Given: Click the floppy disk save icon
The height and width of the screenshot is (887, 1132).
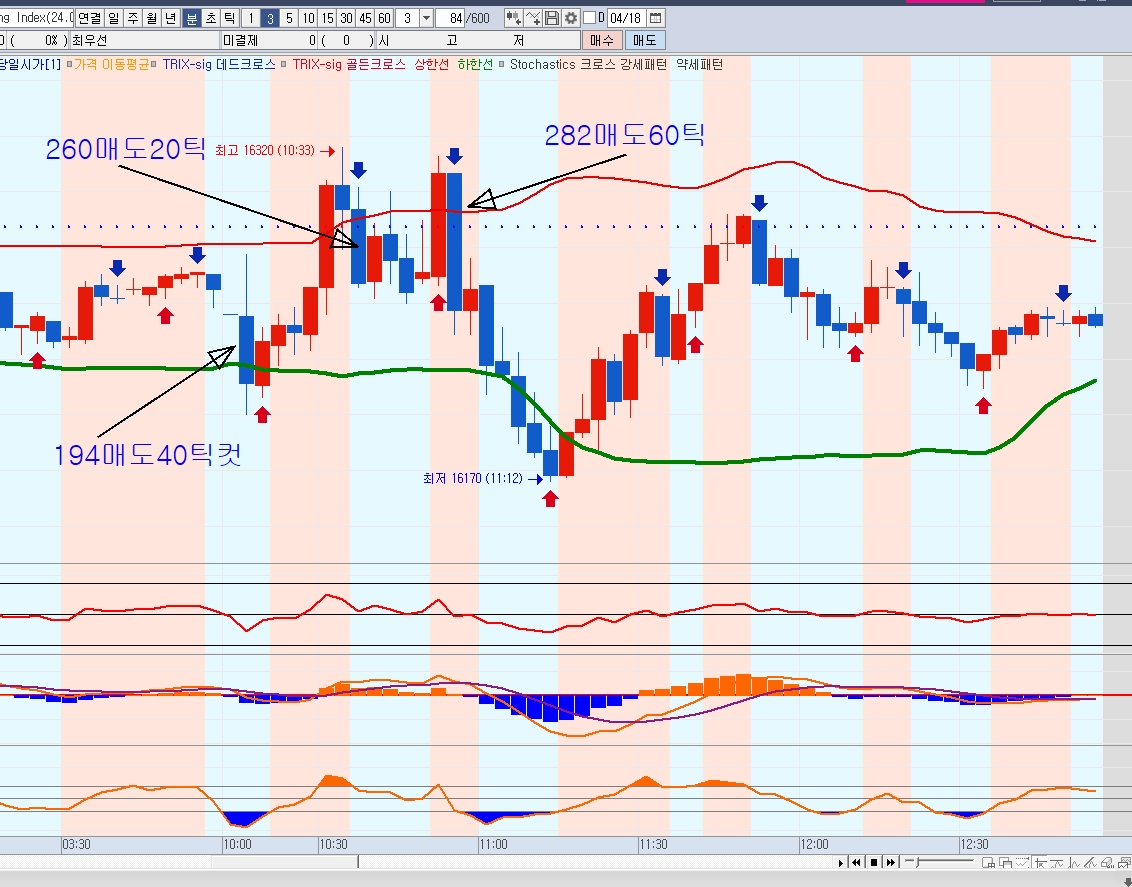Looking at the screenshot, I should (552, 18).
